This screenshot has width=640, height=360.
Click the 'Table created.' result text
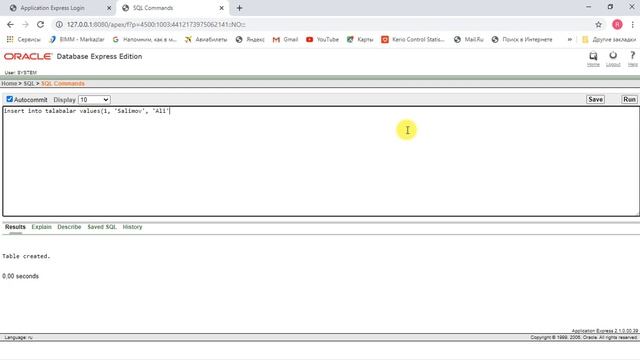(26, 256)
